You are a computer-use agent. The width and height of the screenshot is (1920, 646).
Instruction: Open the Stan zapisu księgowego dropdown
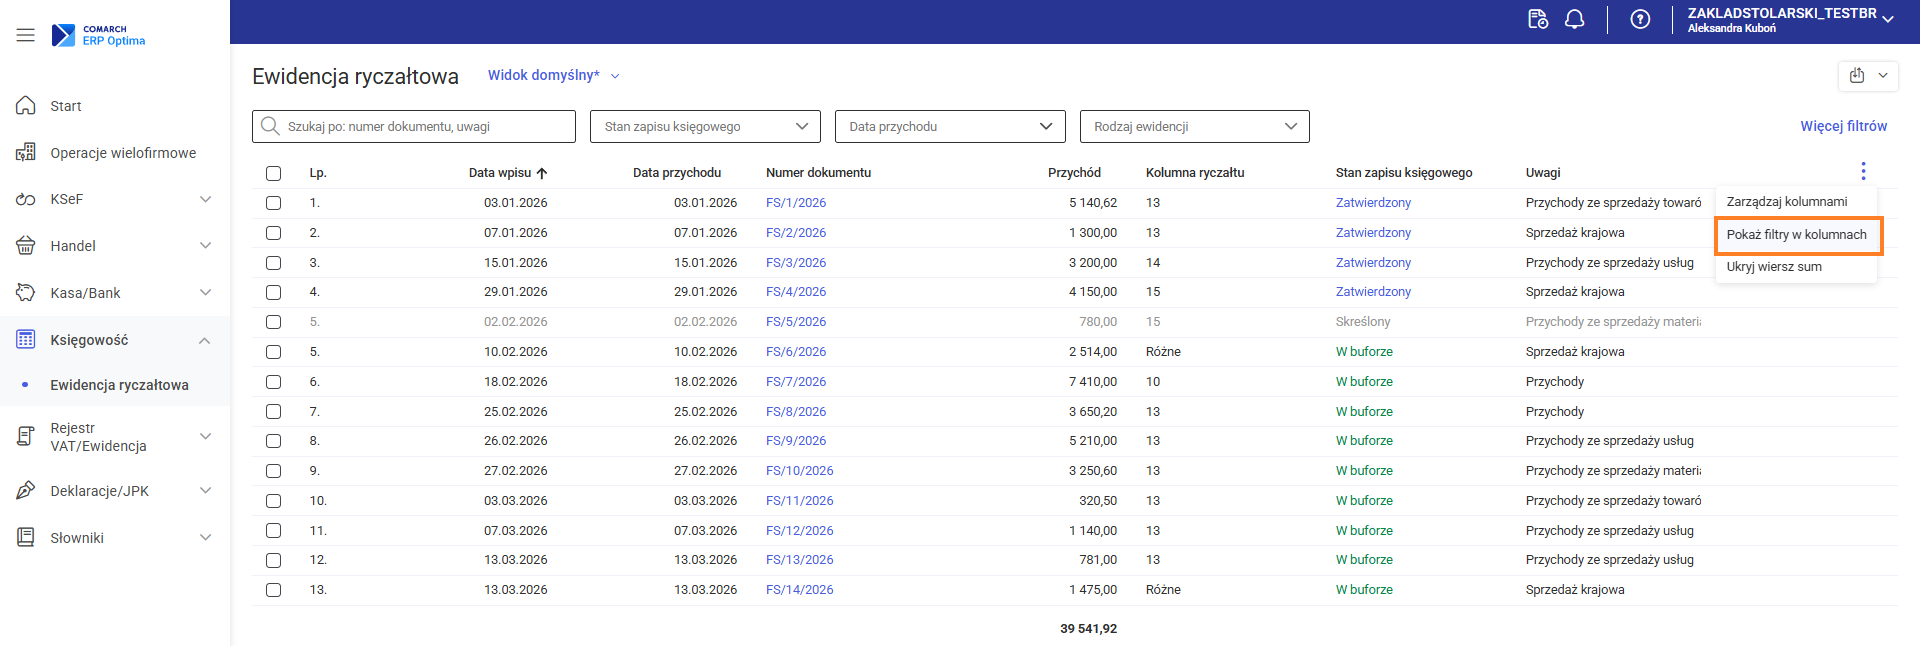click(x=705, y=127)
